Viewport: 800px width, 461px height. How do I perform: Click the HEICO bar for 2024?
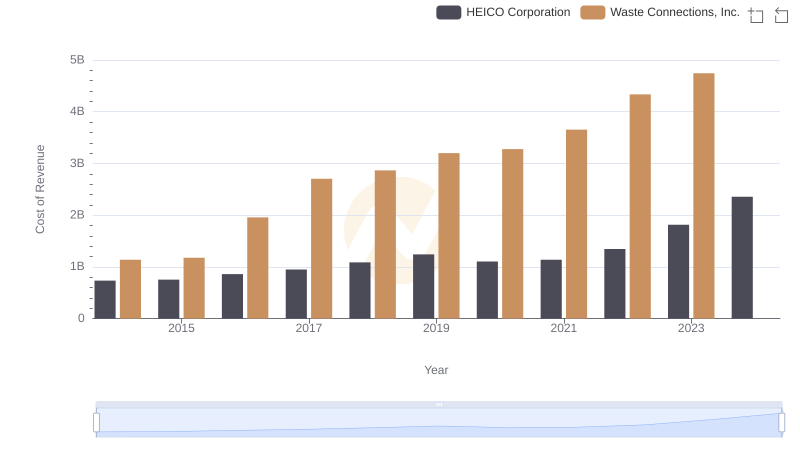pyautogui.click(x=742, y=258)
